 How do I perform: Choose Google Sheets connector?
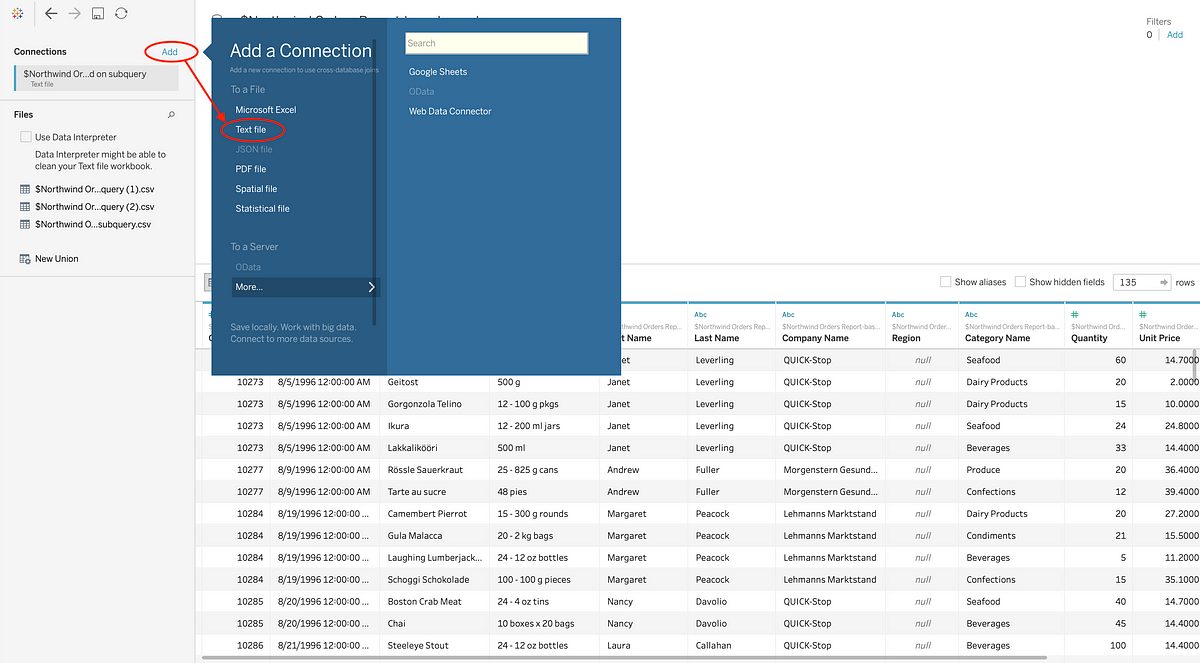[438, 72]
